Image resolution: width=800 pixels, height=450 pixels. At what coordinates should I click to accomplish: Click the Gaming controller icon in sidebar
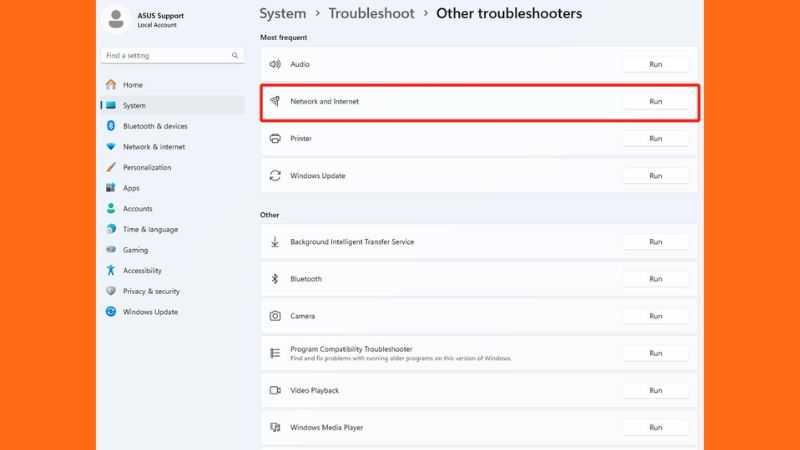[111, 249]
